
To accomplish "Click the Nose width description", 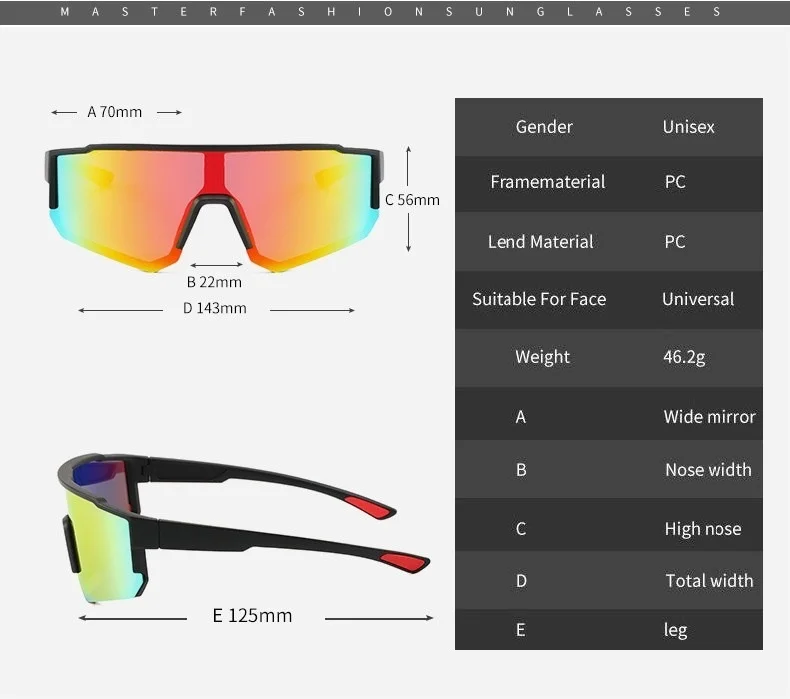I will pos(708,470).
